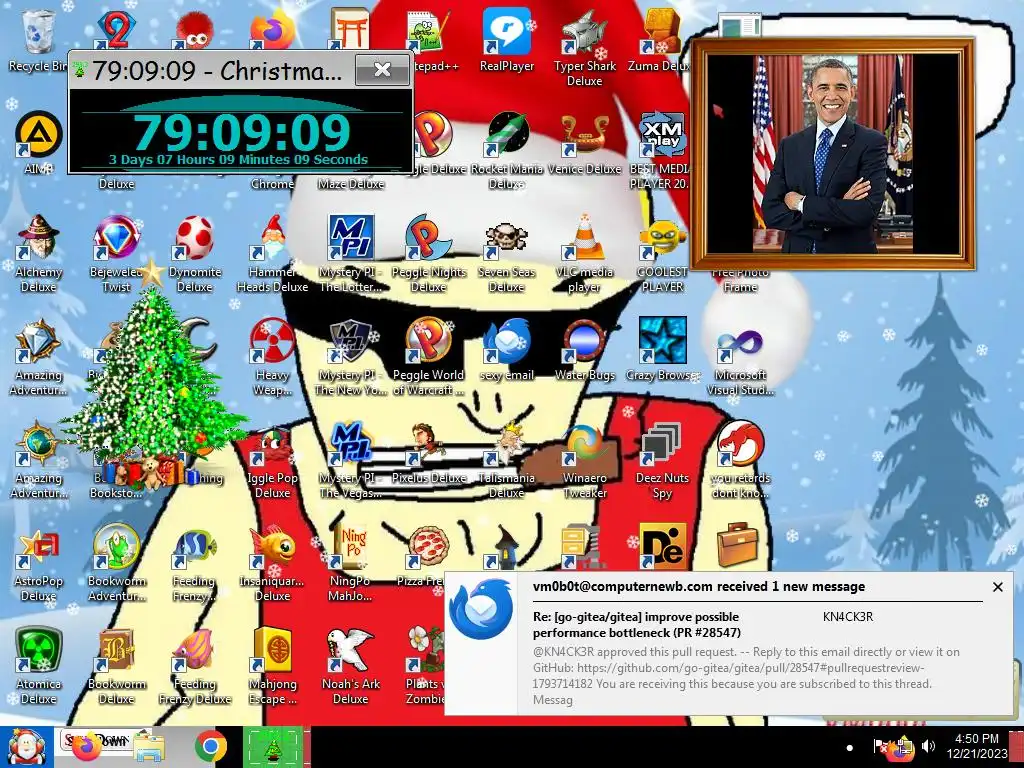This screenshot has width=1024, height=768.
Task: Open the go-gitea email subject in notification
Action: pos(636,624)
